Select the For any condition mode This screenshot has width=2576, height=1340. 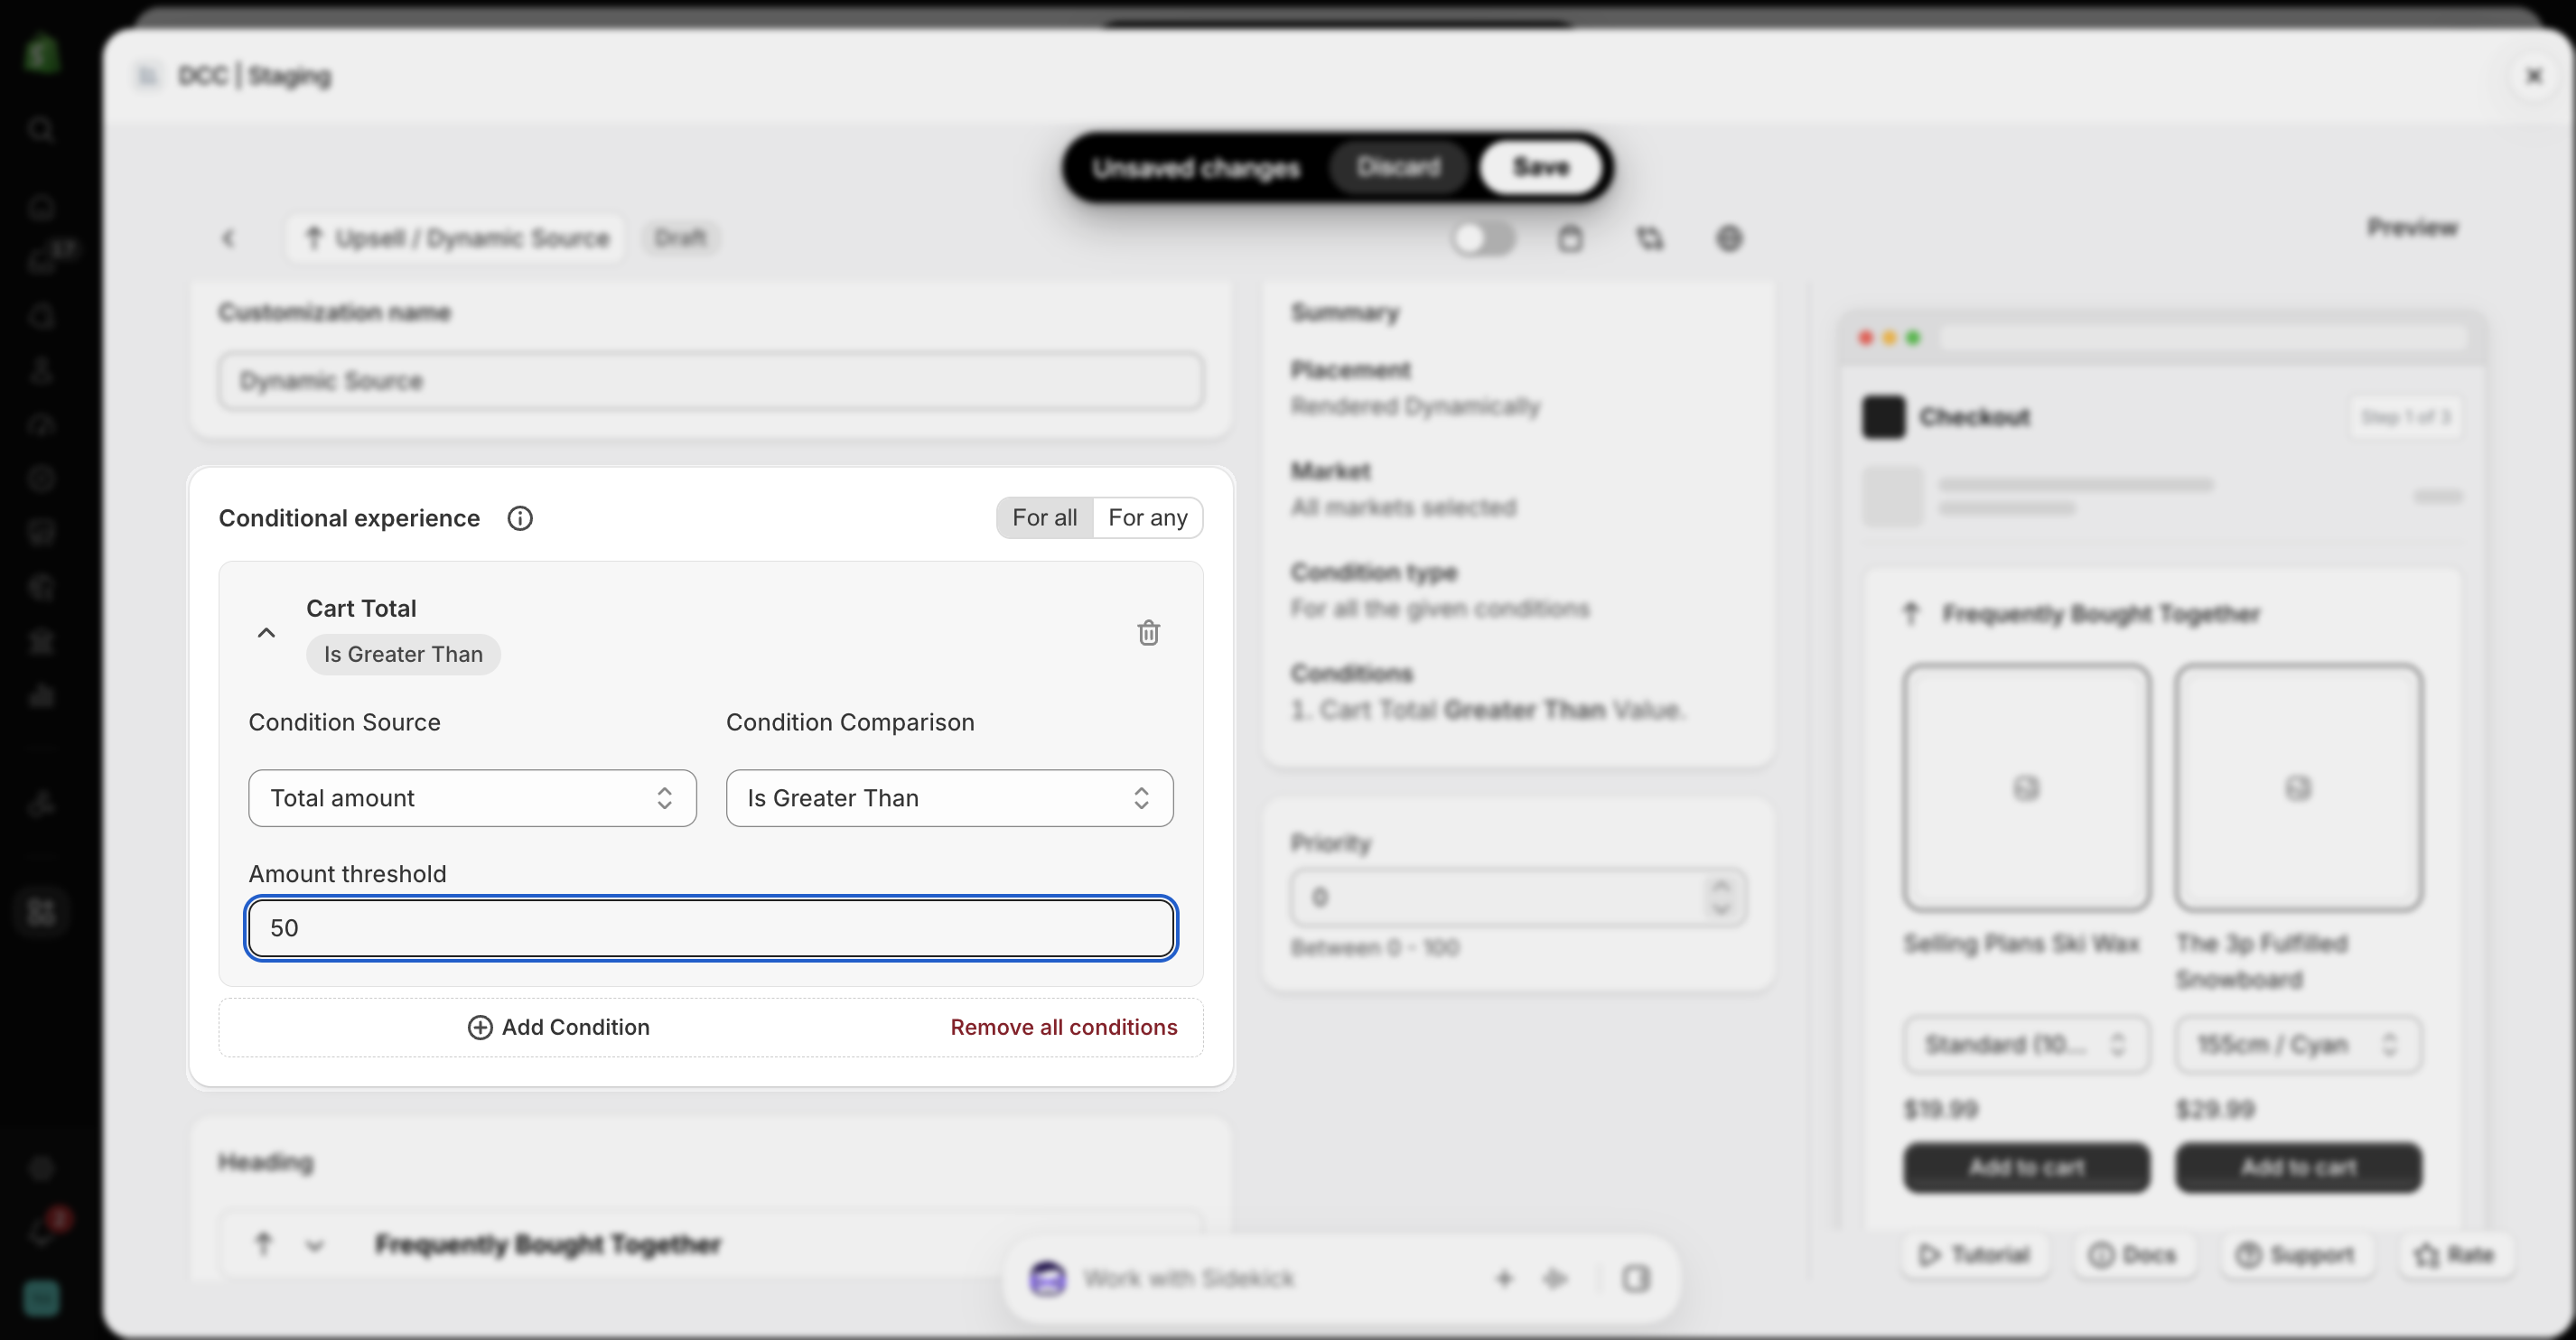click(x=1147, y=518)
